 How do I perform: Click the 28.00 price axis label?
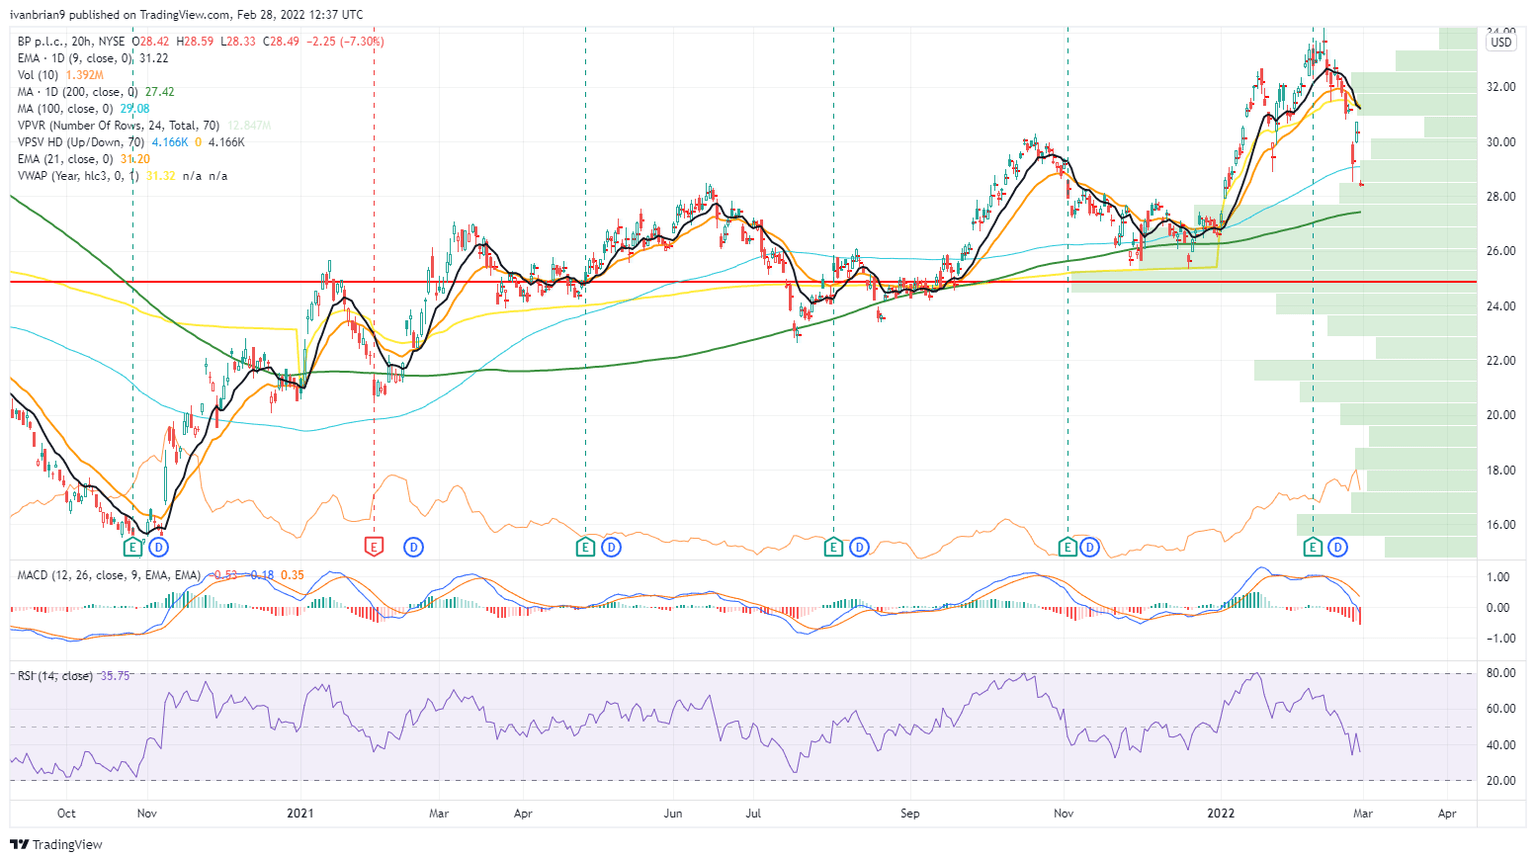1501,197
